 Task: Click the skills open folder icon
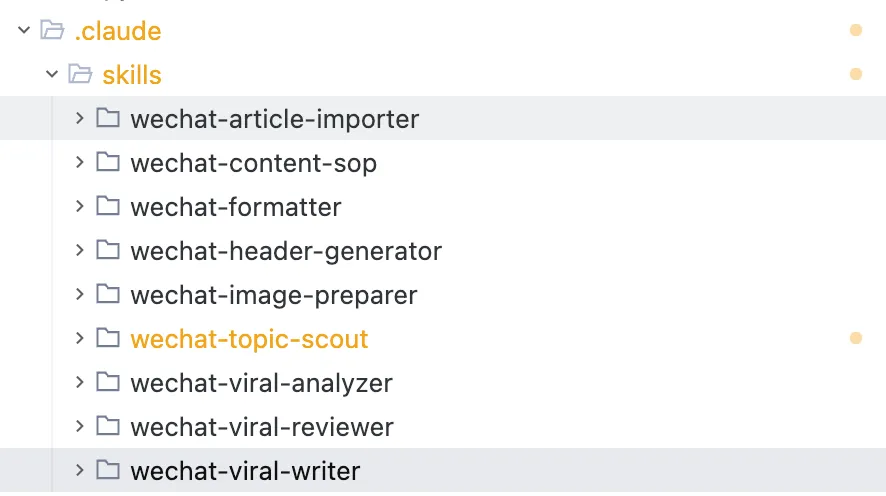(80, 75)
